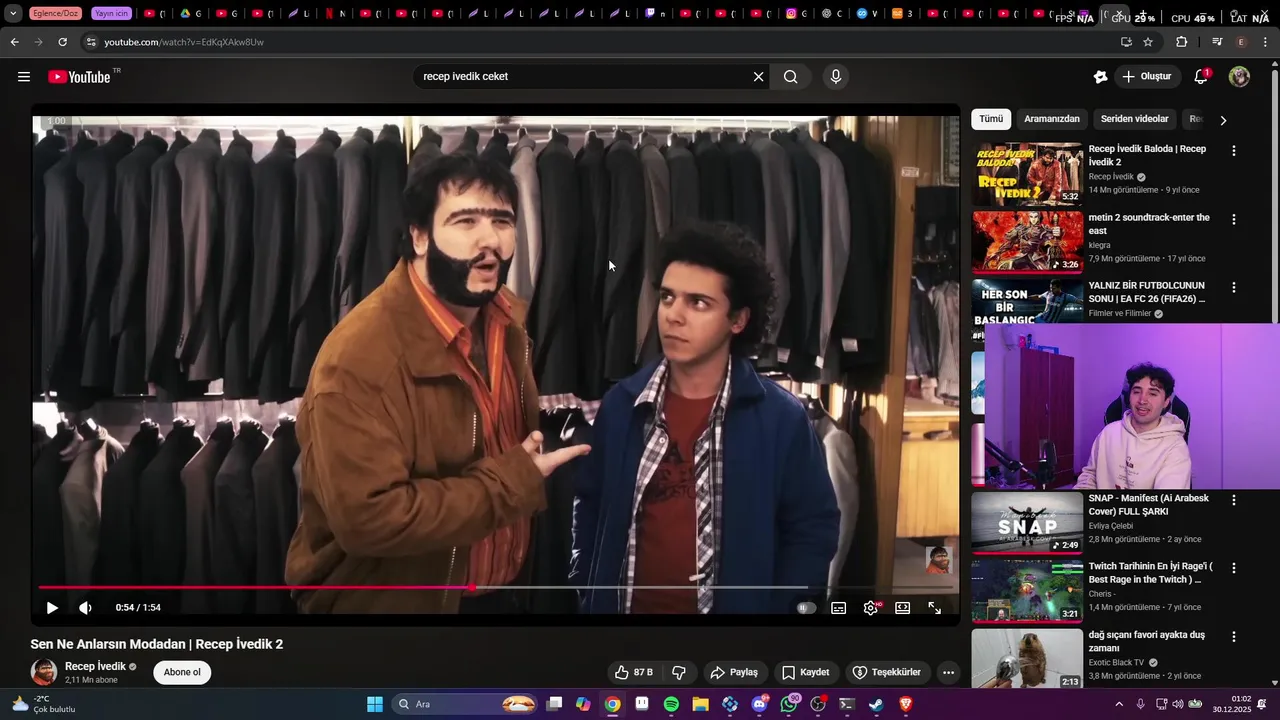Turn on subtitles in player
The image size is (1280, 720).
click(839, 608)
